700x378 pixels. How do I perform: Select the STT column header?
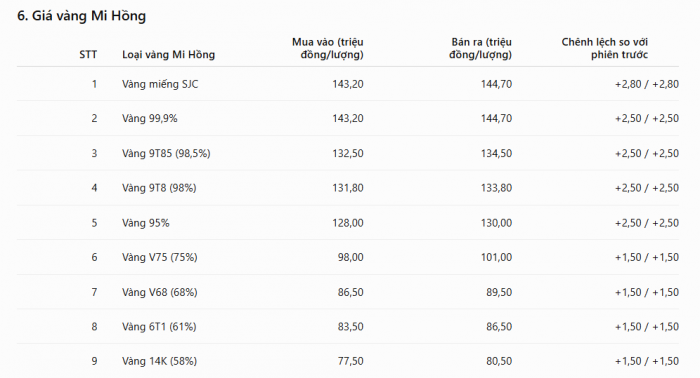(88, 54)
